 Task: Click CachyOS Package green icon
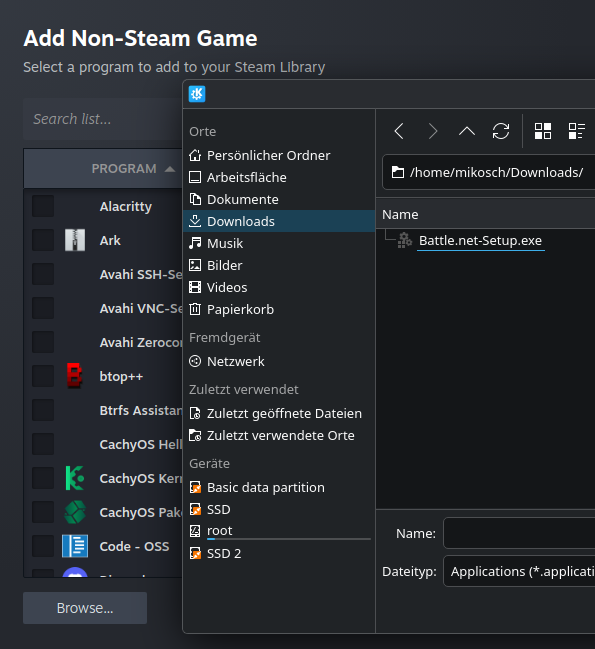click(75, 512)
